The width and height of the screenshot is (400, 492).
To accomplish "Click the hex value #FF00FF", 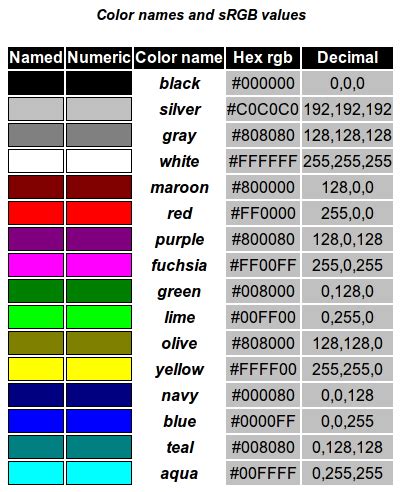I will tap(263, 265).
